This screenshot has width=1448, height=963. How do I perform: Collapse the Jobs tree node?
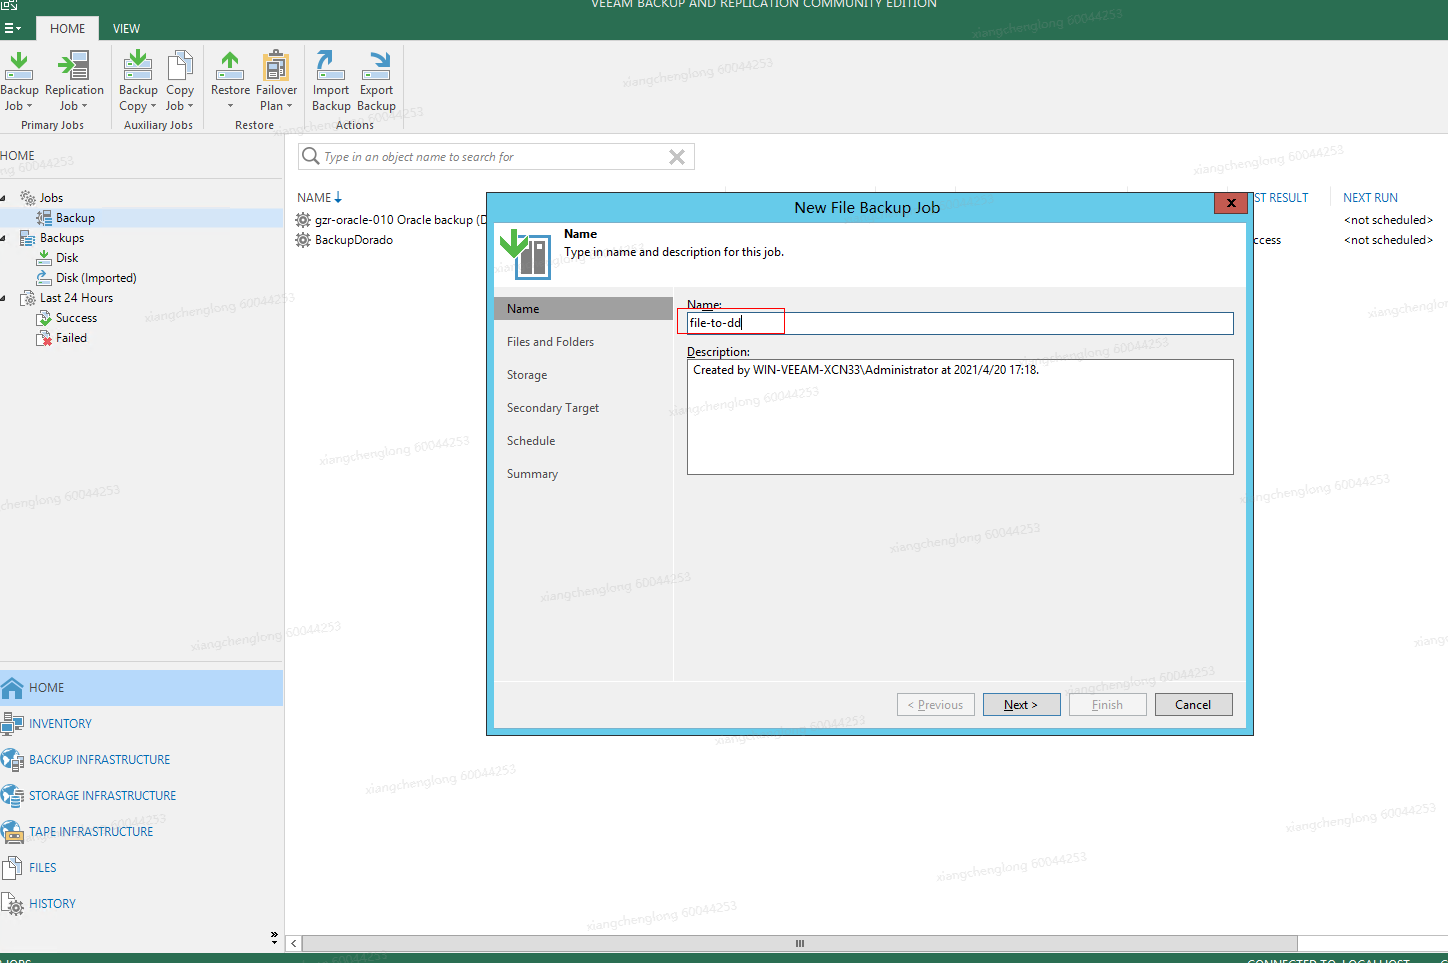4,198
